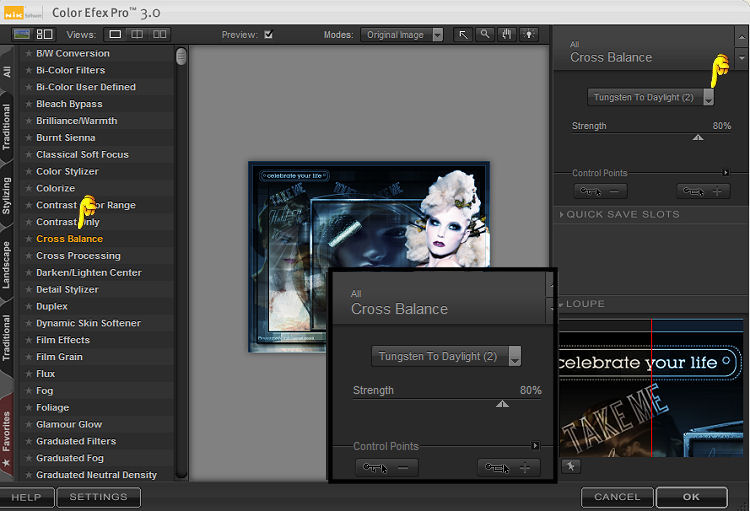Switch to the Landscape filter tab
Screen dimensions: 750x511
(7, 265)
